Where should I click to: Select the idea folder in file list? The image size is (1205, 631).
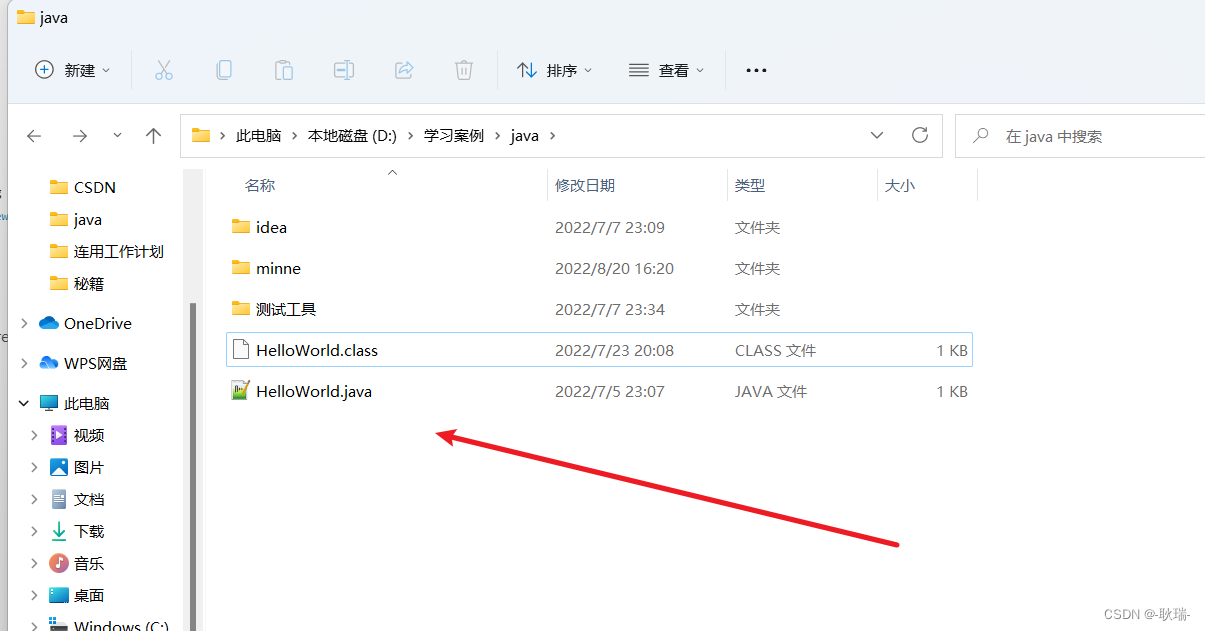tap(599, 227)
